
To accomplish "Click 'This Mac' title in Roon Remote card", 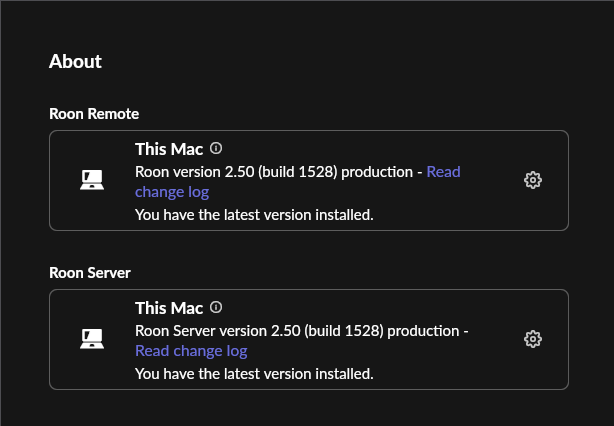I will 169,149.
